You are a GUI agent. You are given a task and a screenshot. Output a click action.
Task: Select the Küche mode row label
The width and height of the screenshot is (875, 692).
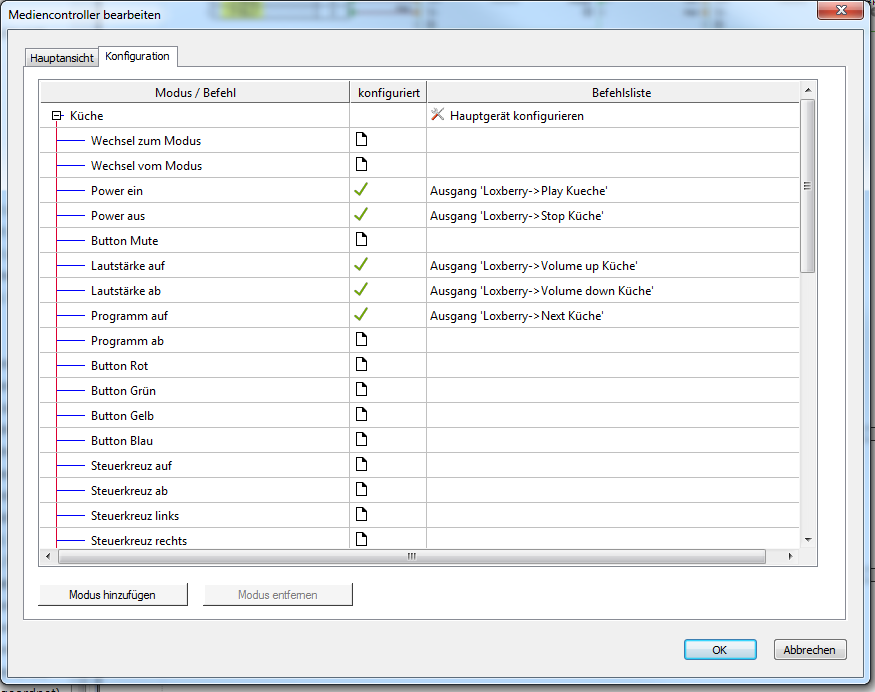coord(86,116)
